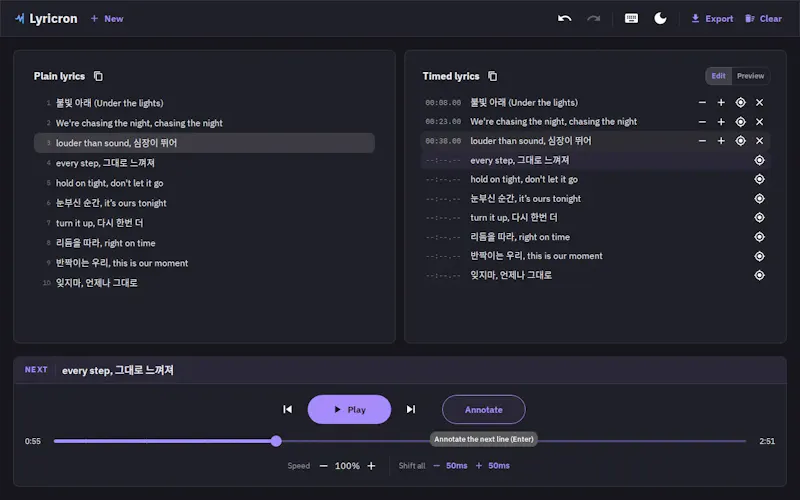This screenshot has height=500, width=800.
Task: Click the seek bar near the 2:51 end
Action: [742, 441]
